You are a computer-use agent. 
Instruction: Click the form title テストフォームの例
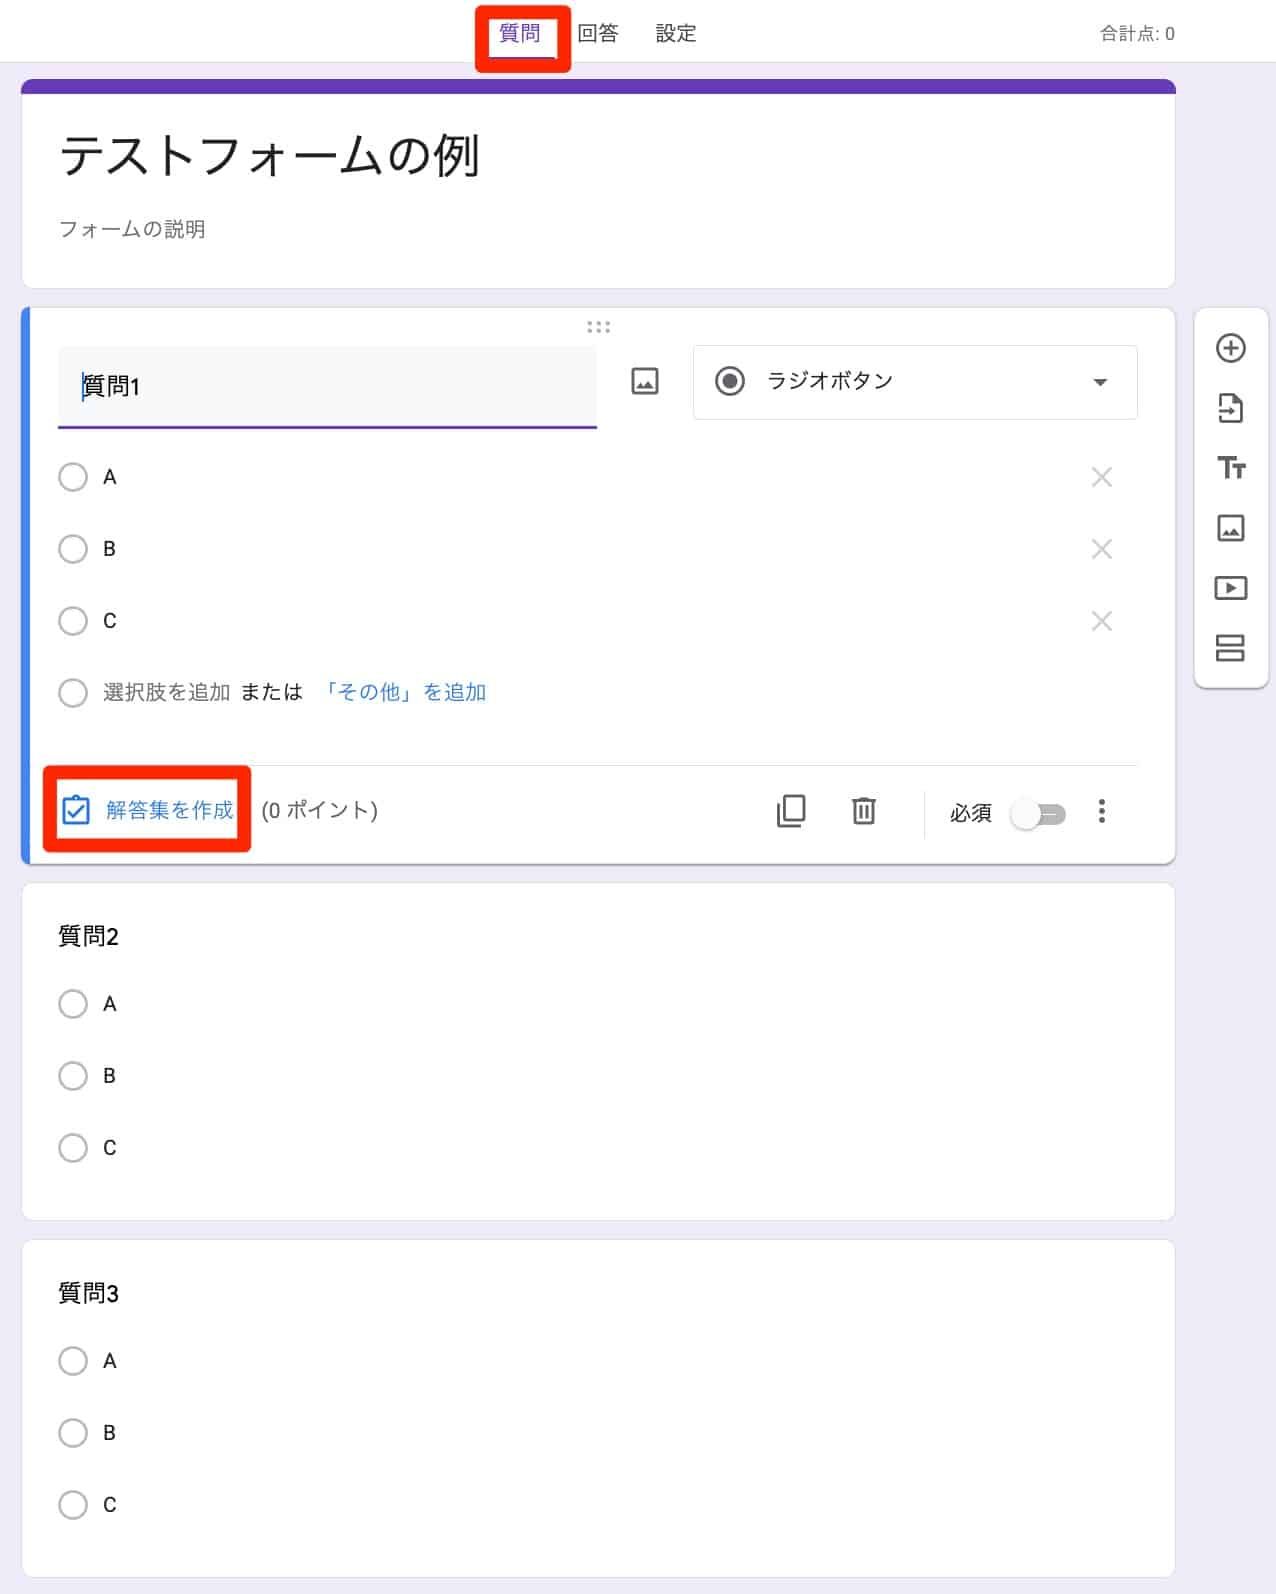pyautogui.click(x=270, y=156)
